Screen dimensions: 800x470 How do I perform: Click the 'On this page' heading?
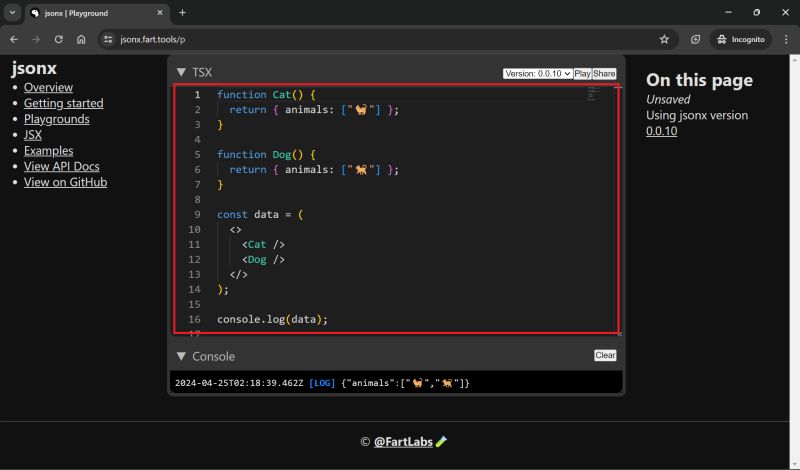point(699,80)
